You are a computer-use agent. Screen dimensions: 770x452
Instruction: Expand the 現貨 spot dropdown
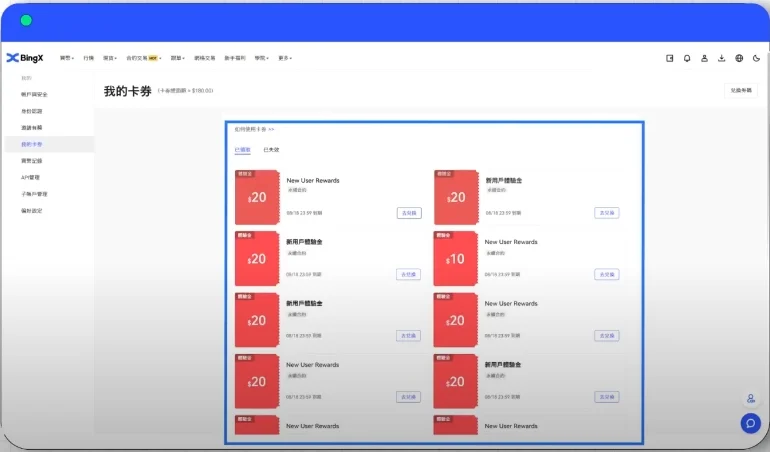110,58
